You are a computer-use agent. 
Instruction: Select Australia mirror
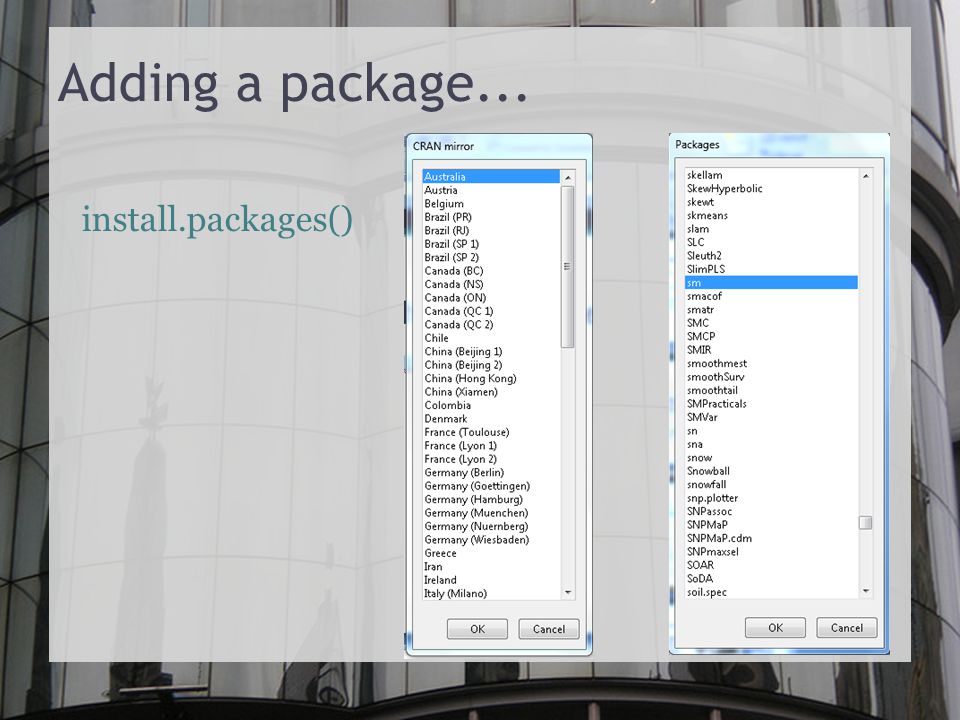click(491, 176)
